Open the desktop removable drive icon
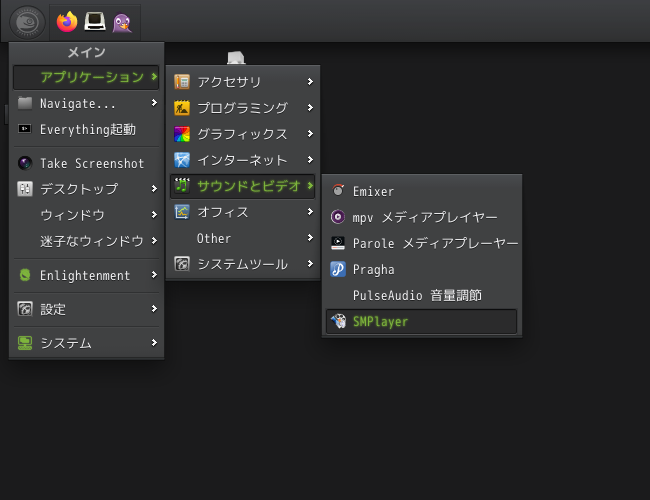The image size is (650, 500). (x=236, y=58)
